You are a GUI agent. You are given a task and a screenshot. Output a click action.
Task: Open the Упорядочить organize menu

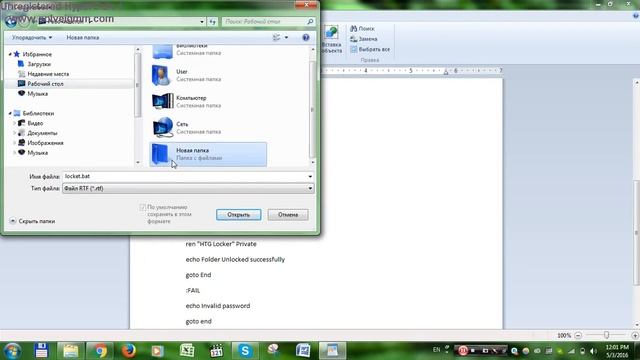[32, 38]
